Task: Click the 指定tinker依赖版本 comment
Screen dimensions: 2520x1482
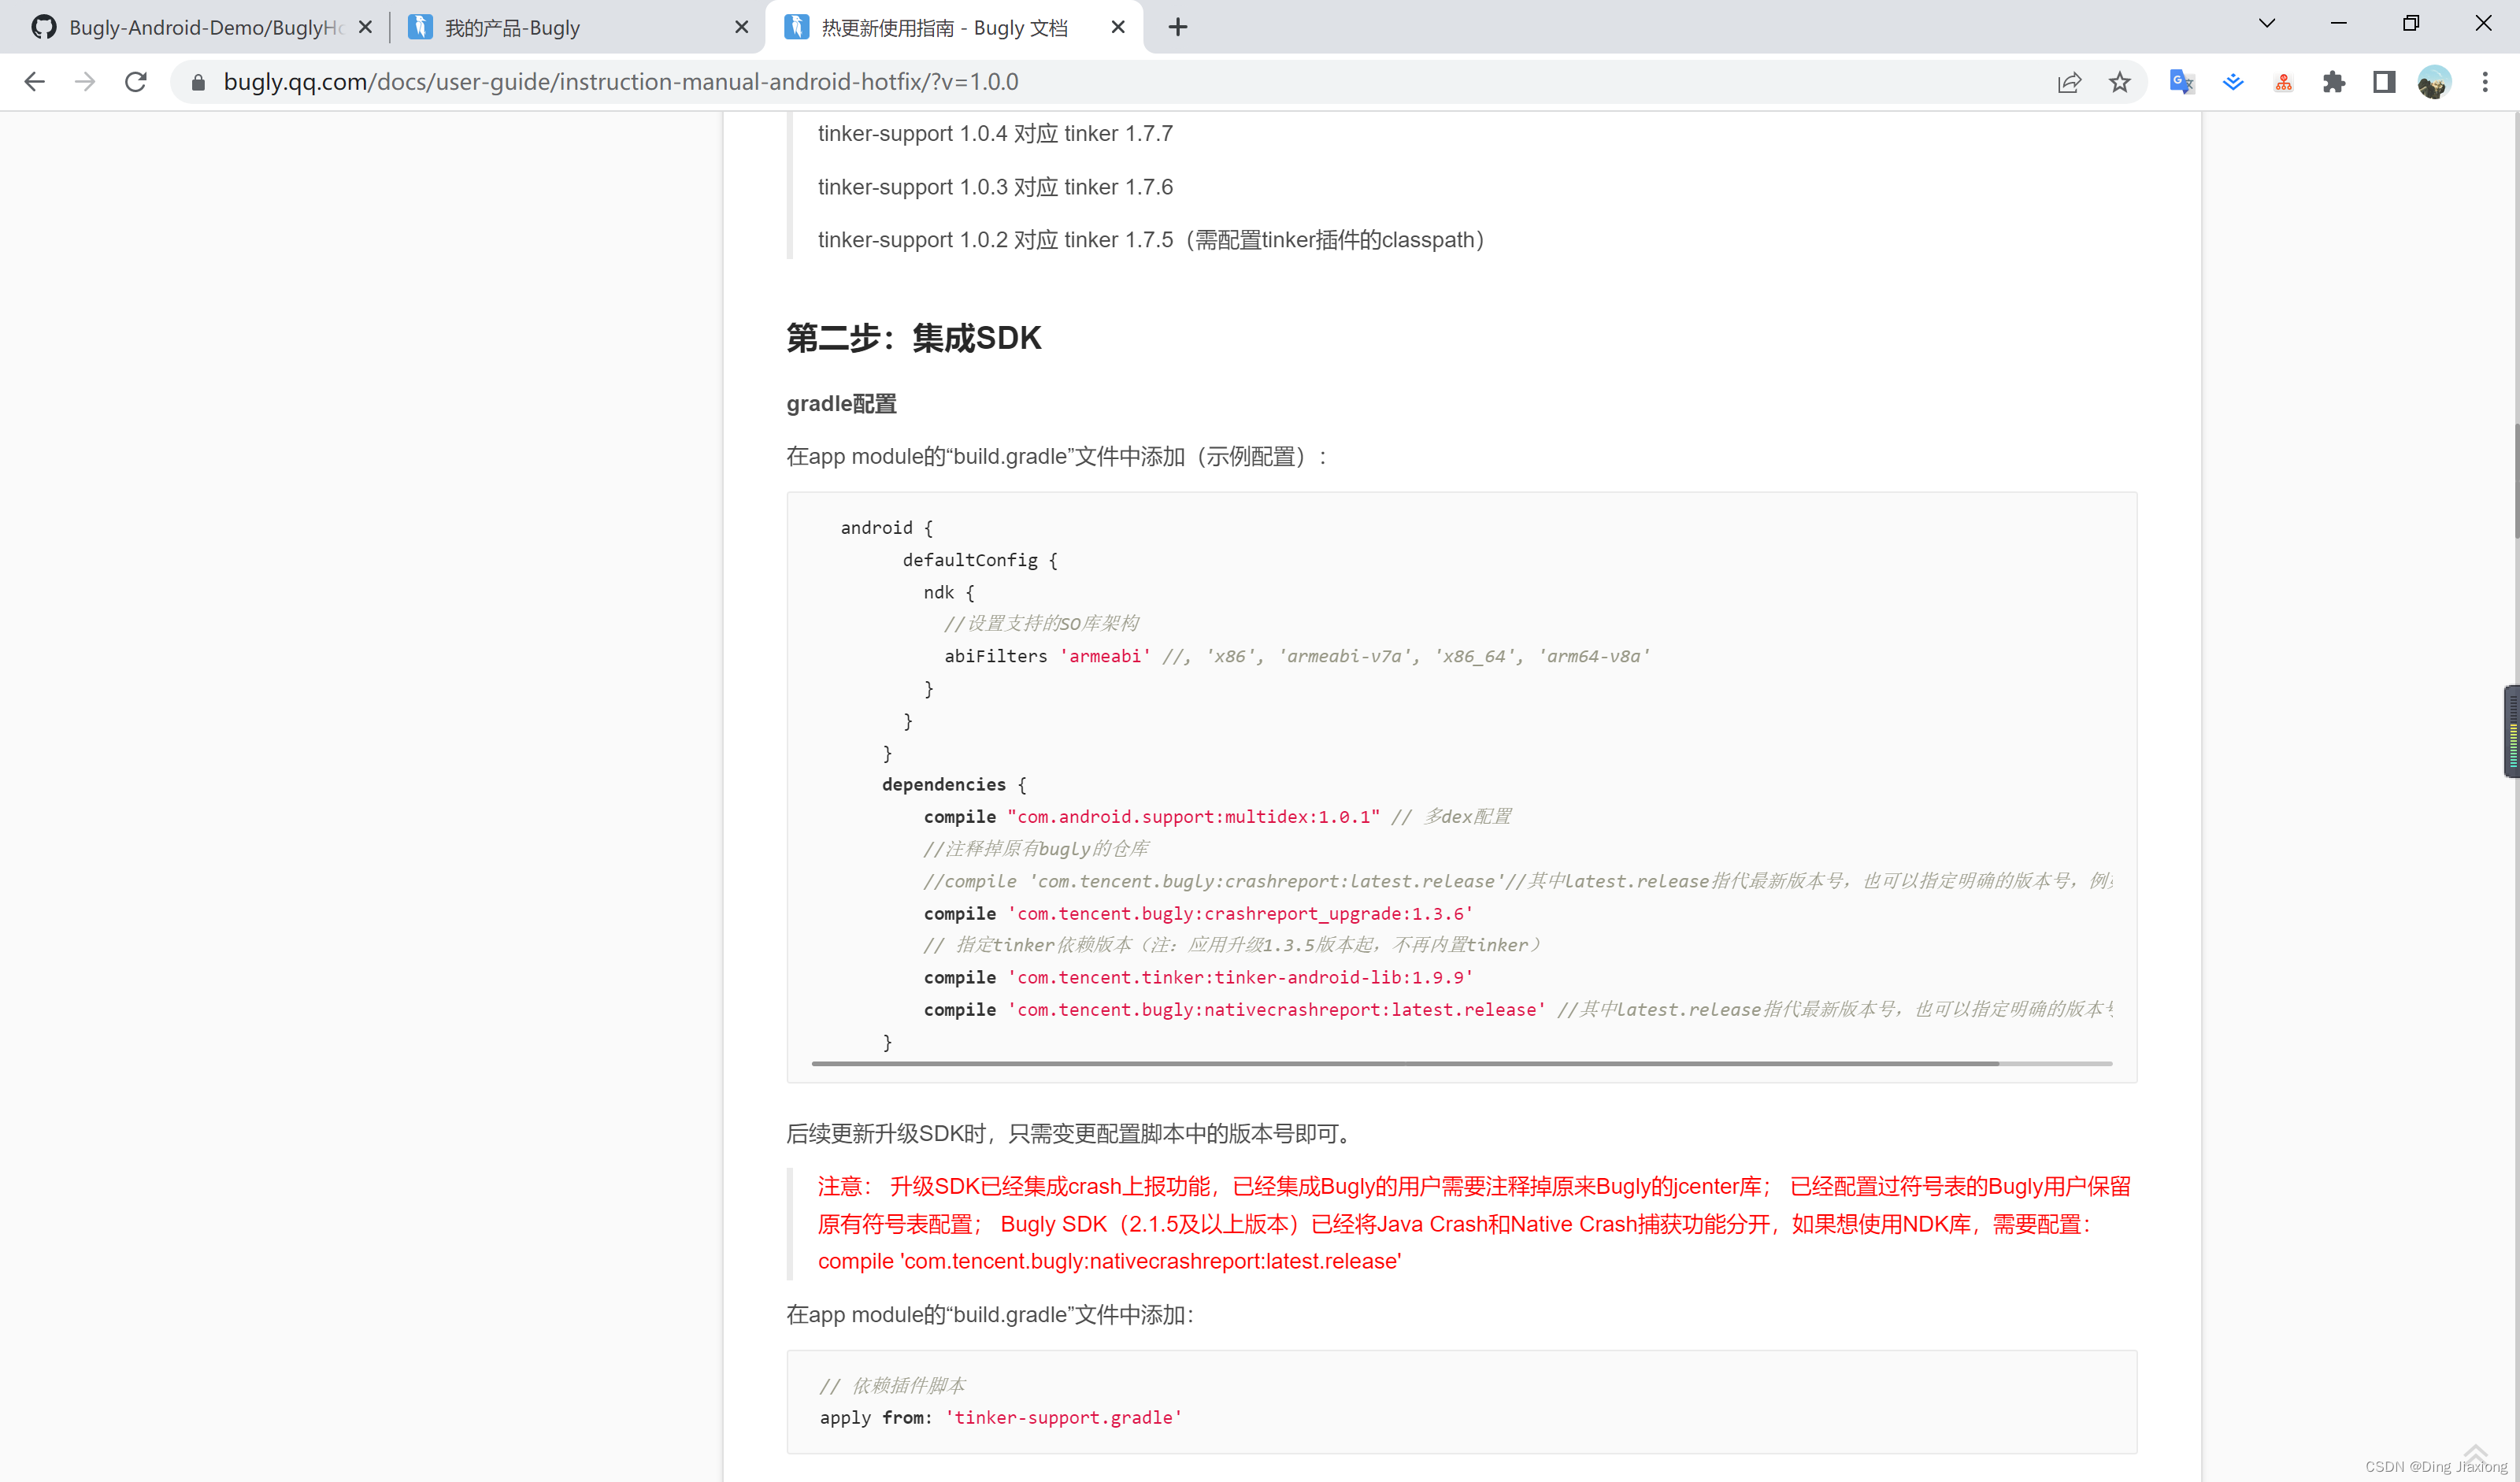Action: pyautogui.click(x=1233, y=944)
